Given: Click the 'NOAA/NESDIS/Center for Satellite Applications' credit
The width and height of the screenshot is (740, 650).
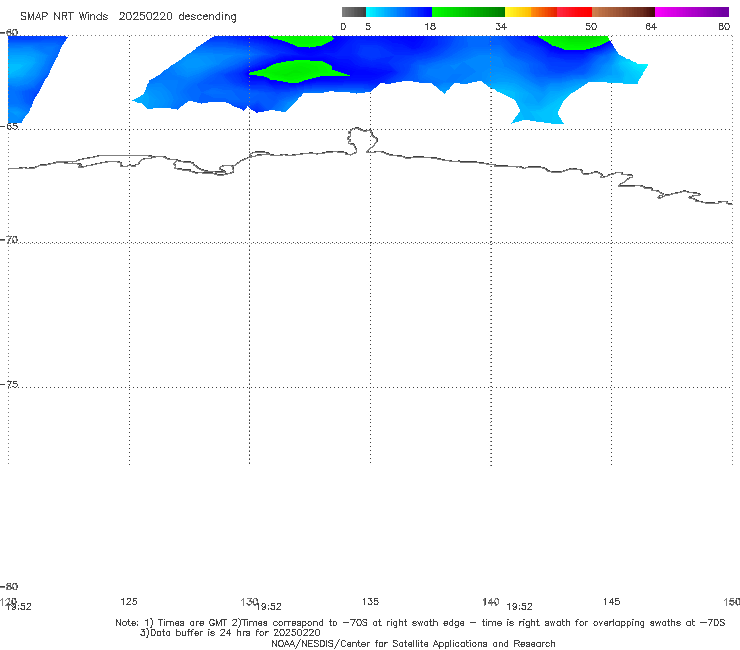Looking at the screenshot, I should coord(413,643).
